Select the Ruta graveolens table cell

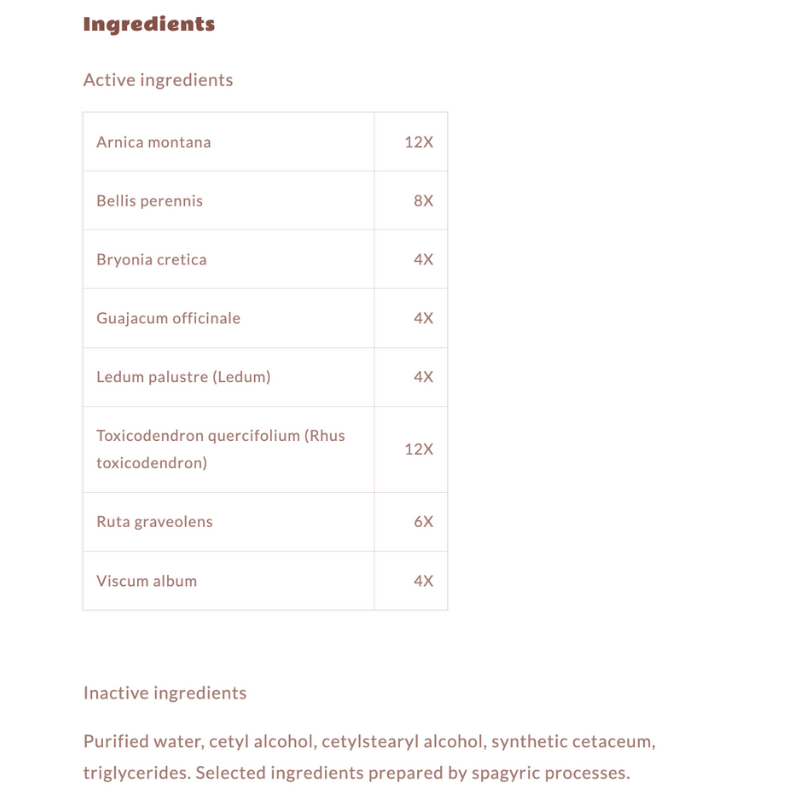[155, 522]
